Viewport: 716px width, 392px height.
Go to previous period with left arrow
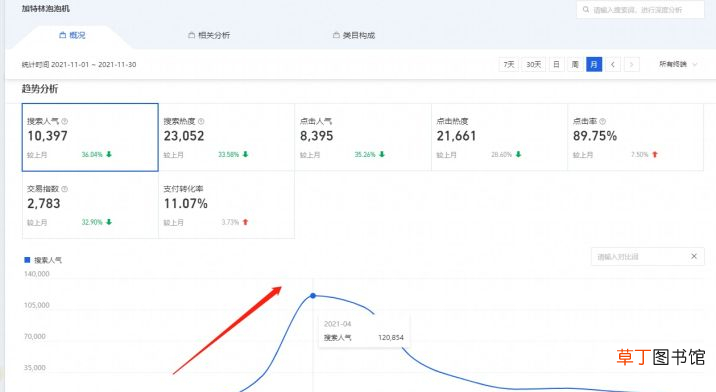[x=613, y=64]
